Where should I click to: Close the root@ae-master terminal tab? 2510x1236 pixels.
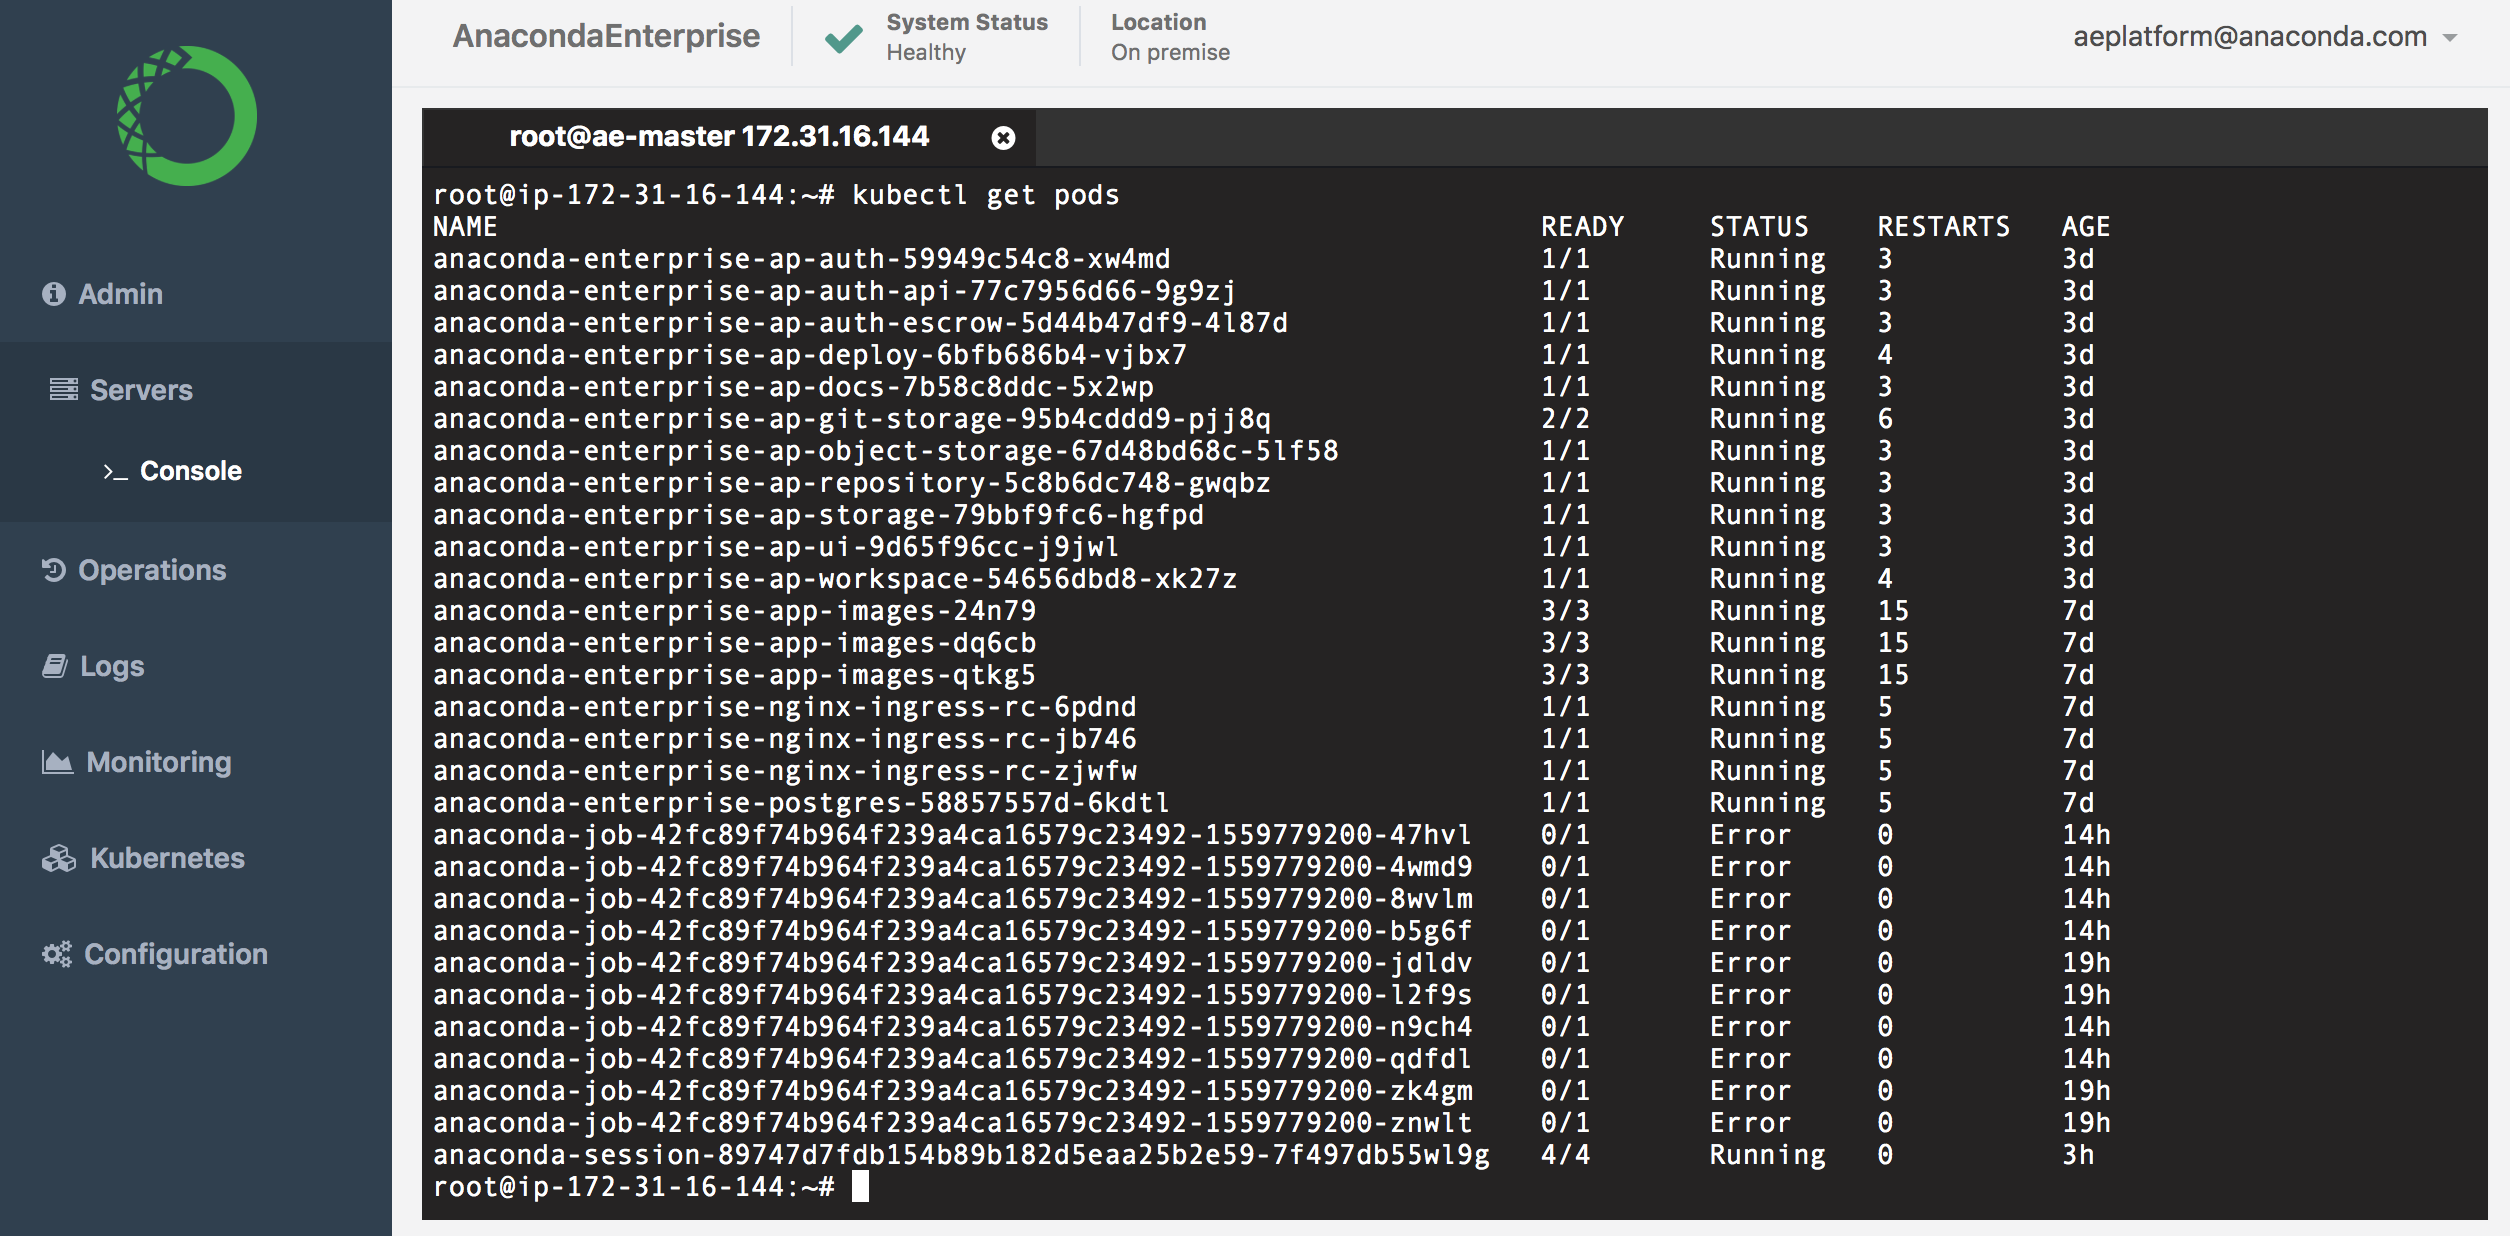[x=1003, y=138]
